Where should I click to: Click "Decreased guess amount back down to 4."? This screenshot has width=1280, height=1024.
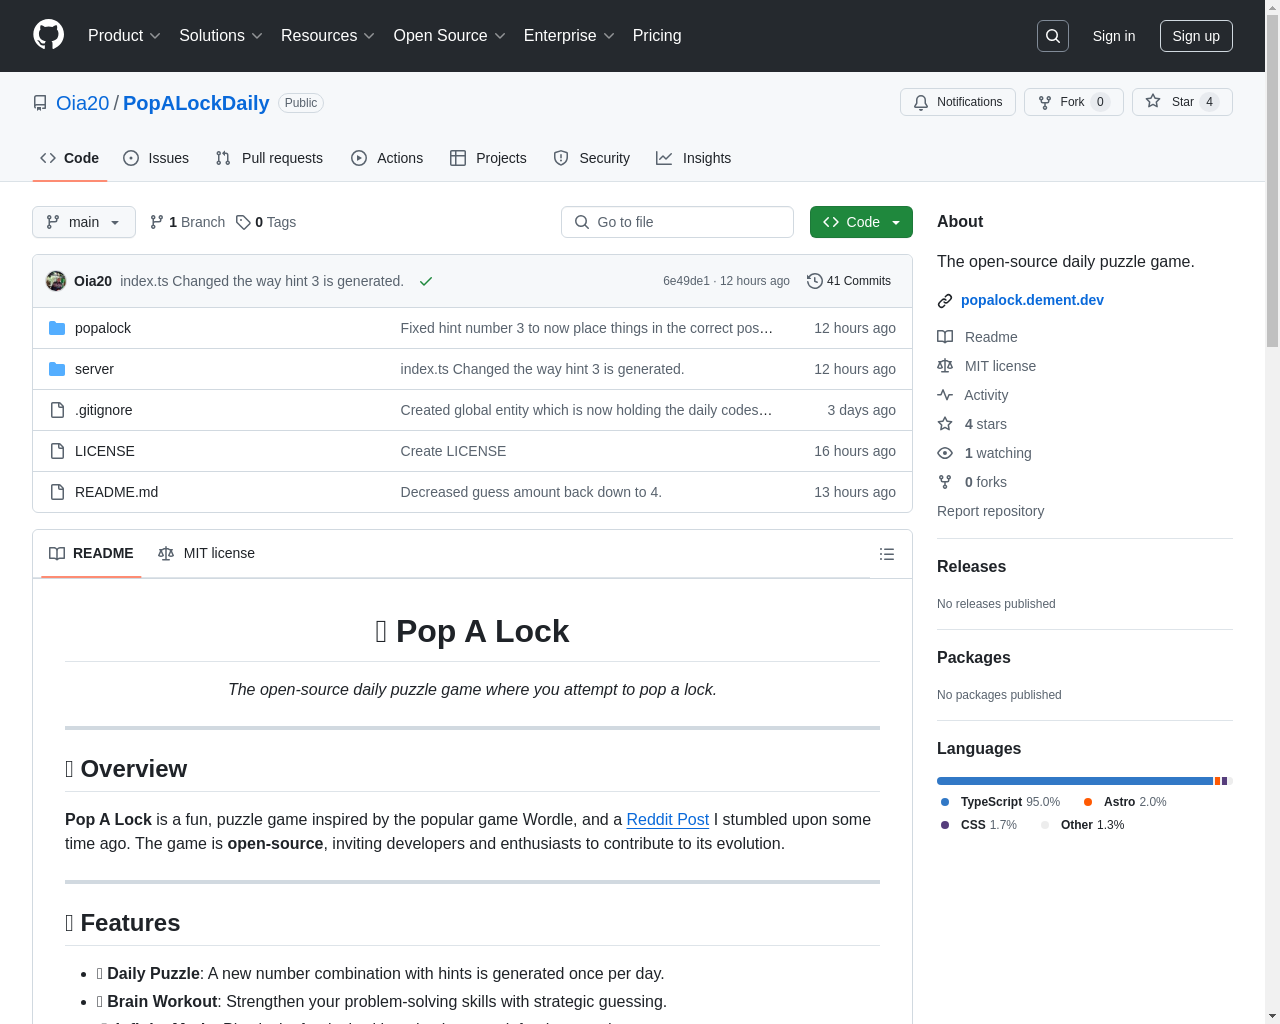click(531, 492)
